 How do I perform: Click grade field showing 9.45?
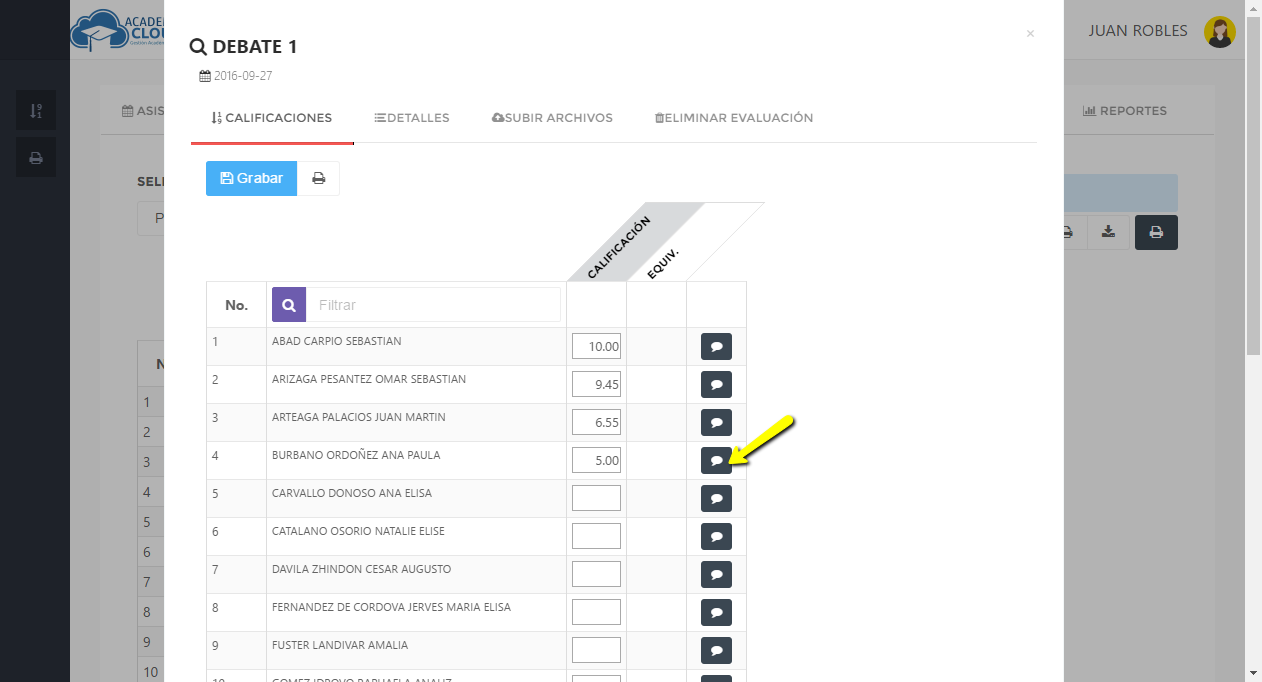[x=596, y=385]
